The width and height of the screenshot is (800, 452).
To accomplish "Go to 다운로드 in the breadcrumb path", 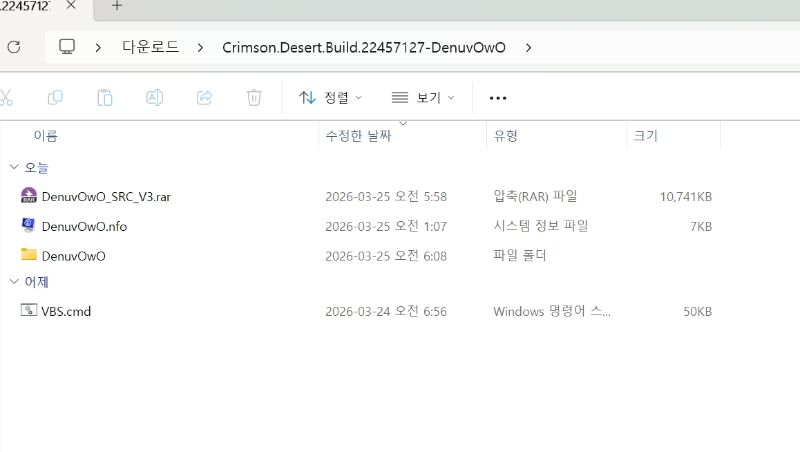I will [149, 47].
